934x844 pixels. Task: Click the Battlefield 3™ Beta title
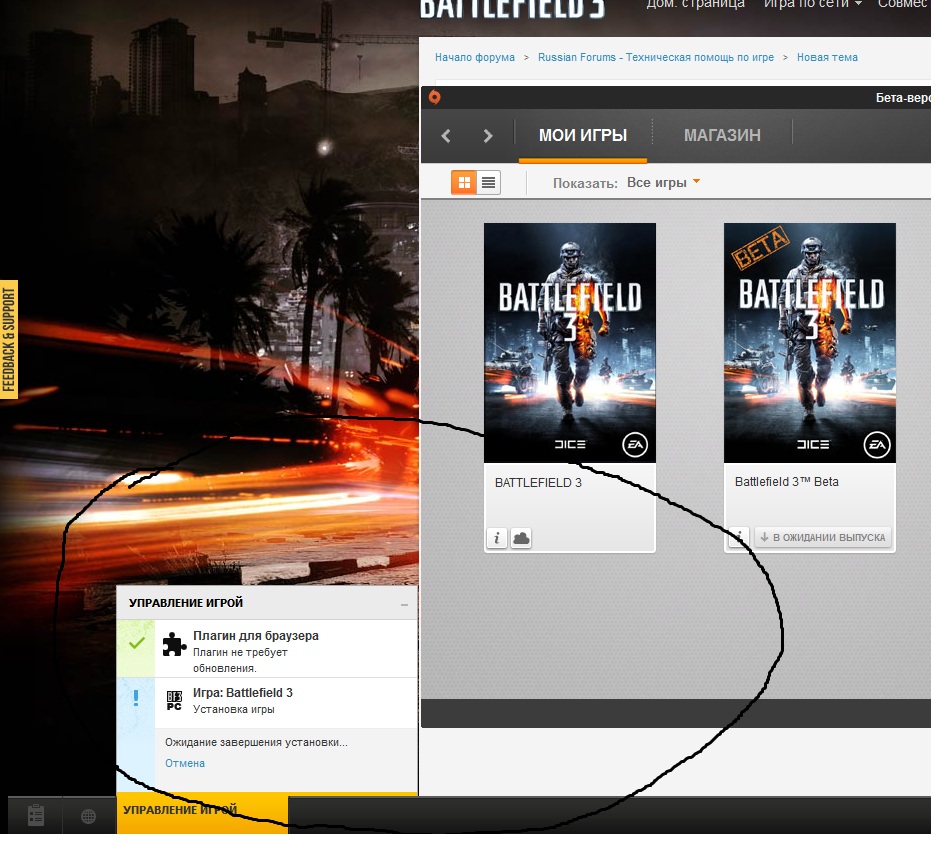786,482
